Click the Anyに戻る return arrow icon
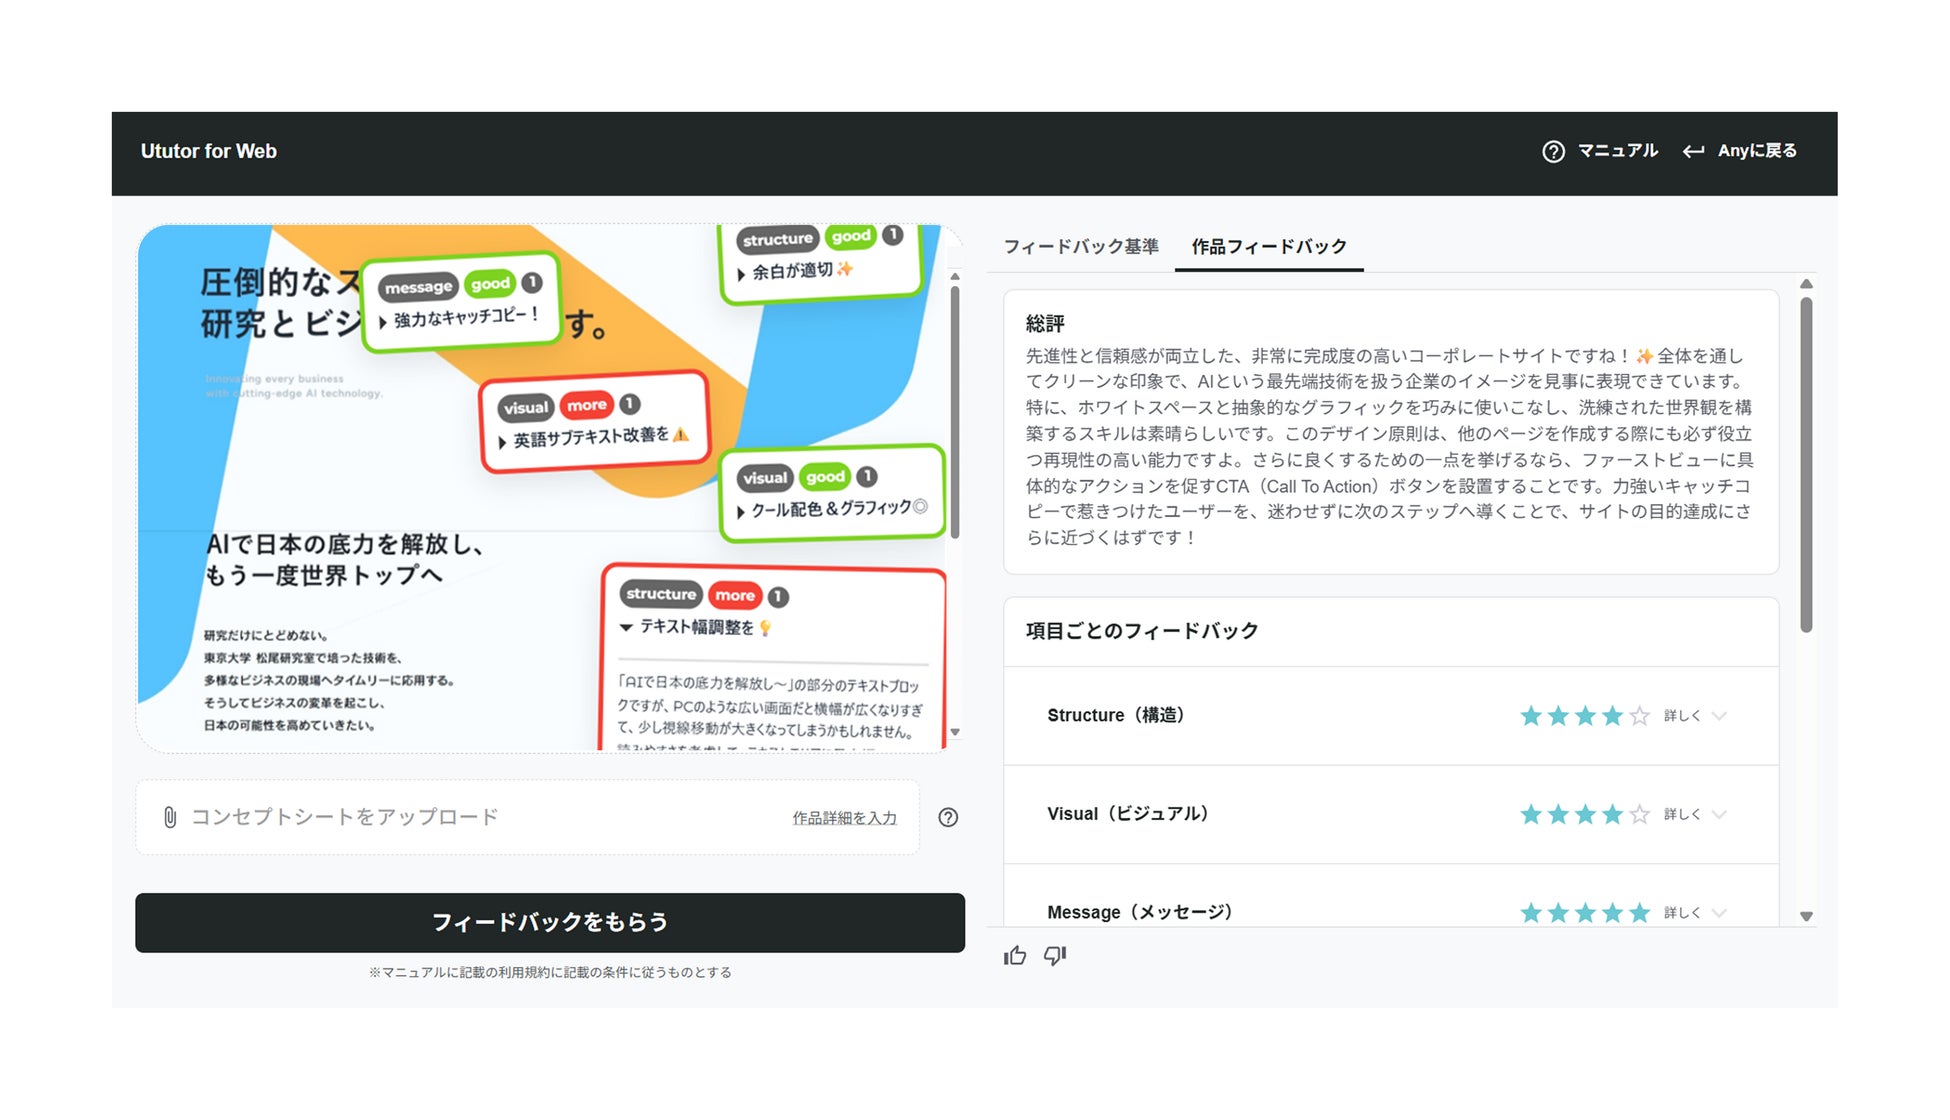1950x1120 pixels. (x=1693, y=151)
